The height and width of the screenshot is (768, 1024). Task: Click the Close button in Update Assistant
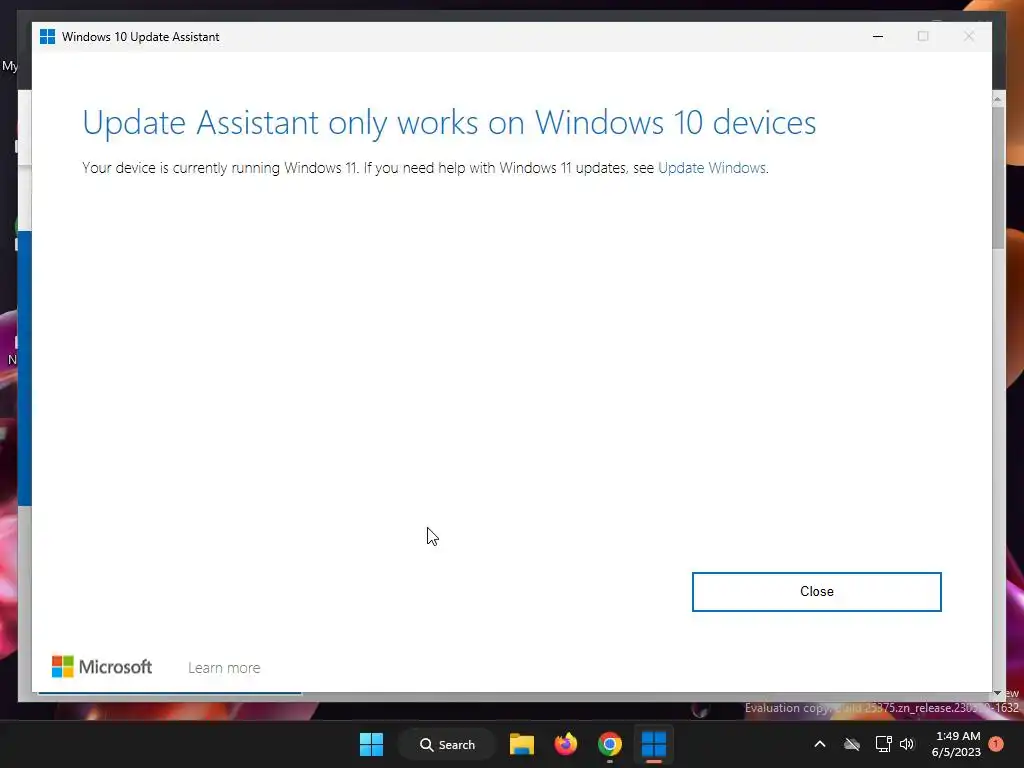816,592
